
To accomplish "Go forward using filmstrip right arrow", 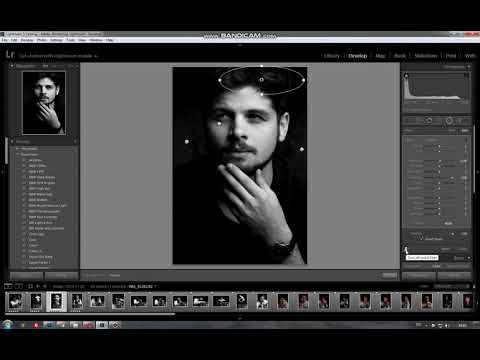I will pos(45,286).
